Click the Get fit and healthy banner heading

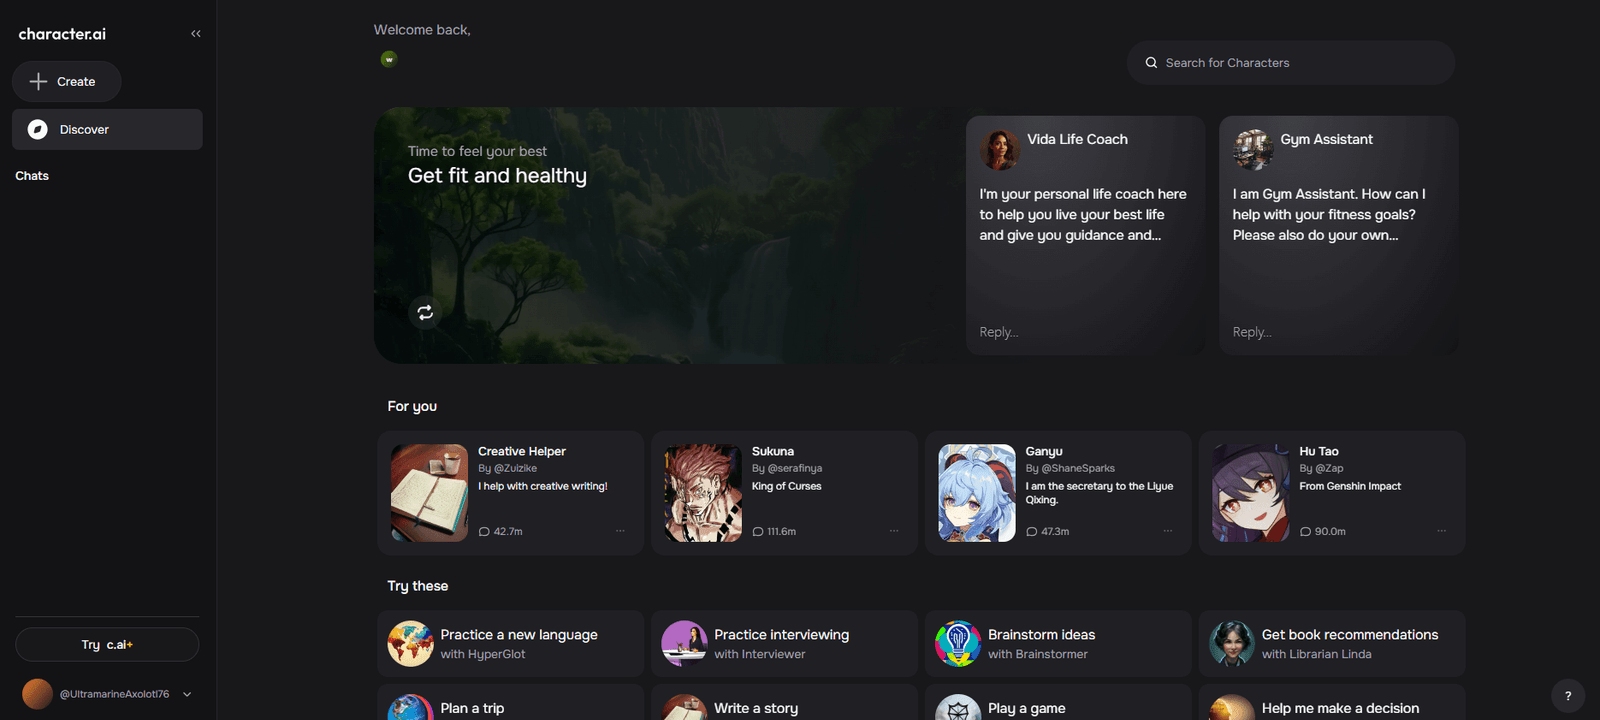coord(497,176)
